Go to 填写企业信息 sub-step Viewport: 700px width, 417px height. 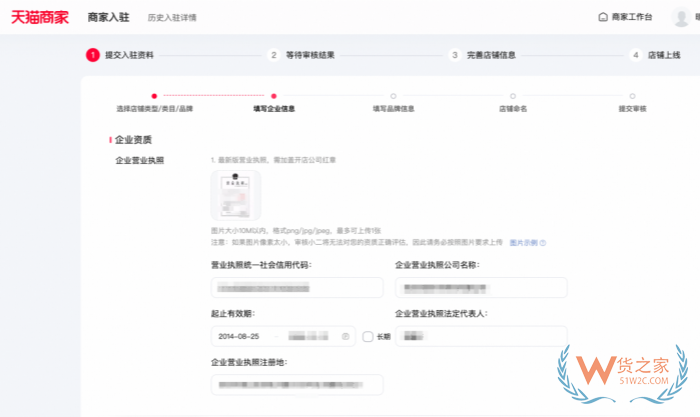274,108
